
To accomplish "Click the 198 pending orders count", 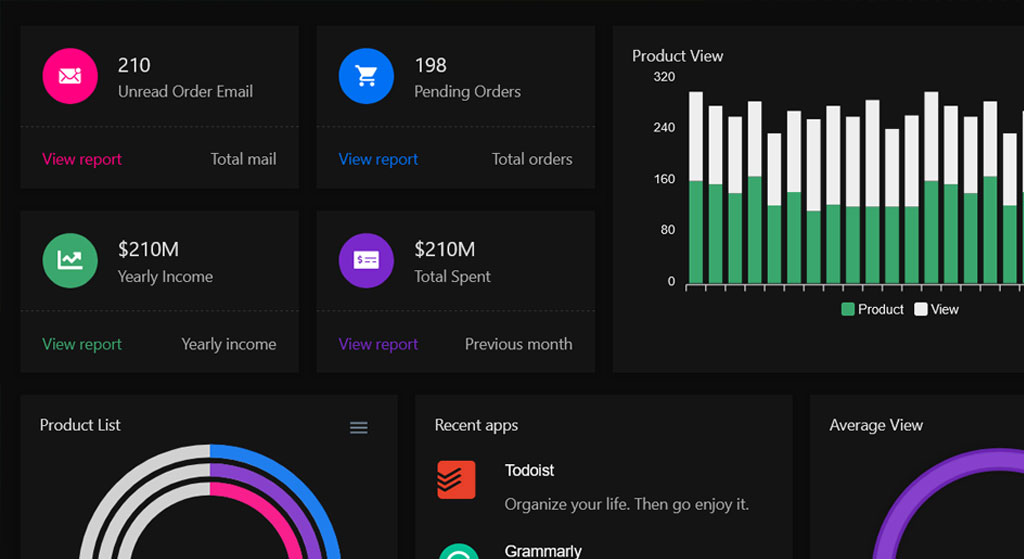I will pyautogui.click(x=430, y=65).
